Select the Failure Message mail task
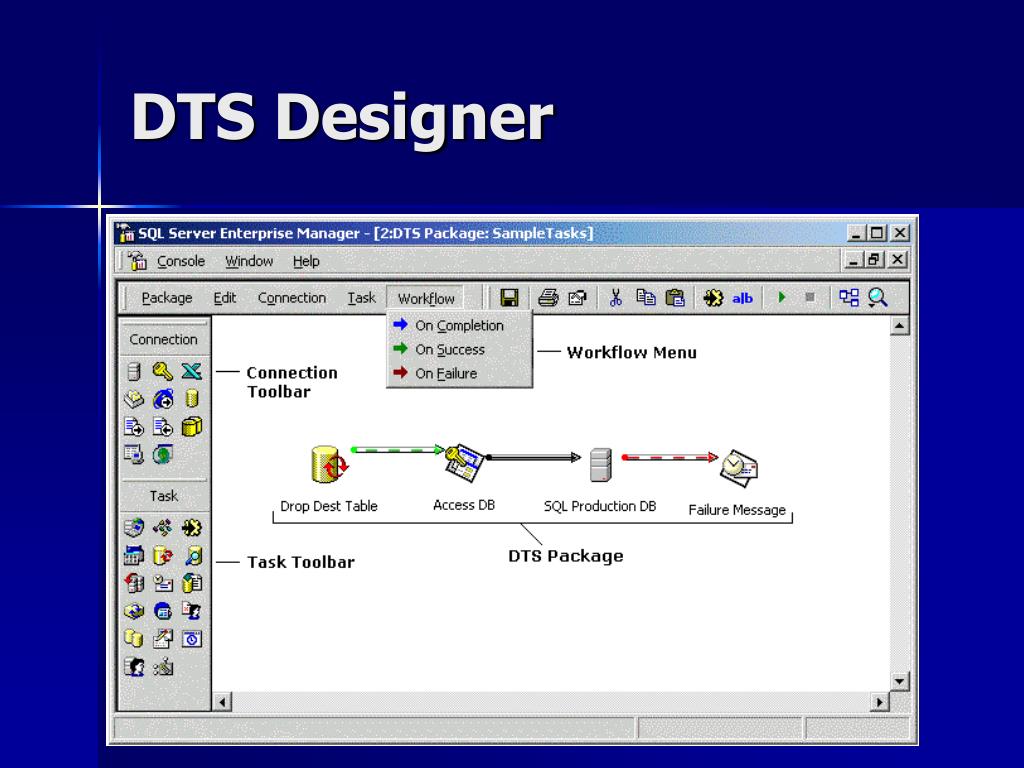The width and height of the screenshot is (1024, 768). pyautogui.click(x=738, y=468)
